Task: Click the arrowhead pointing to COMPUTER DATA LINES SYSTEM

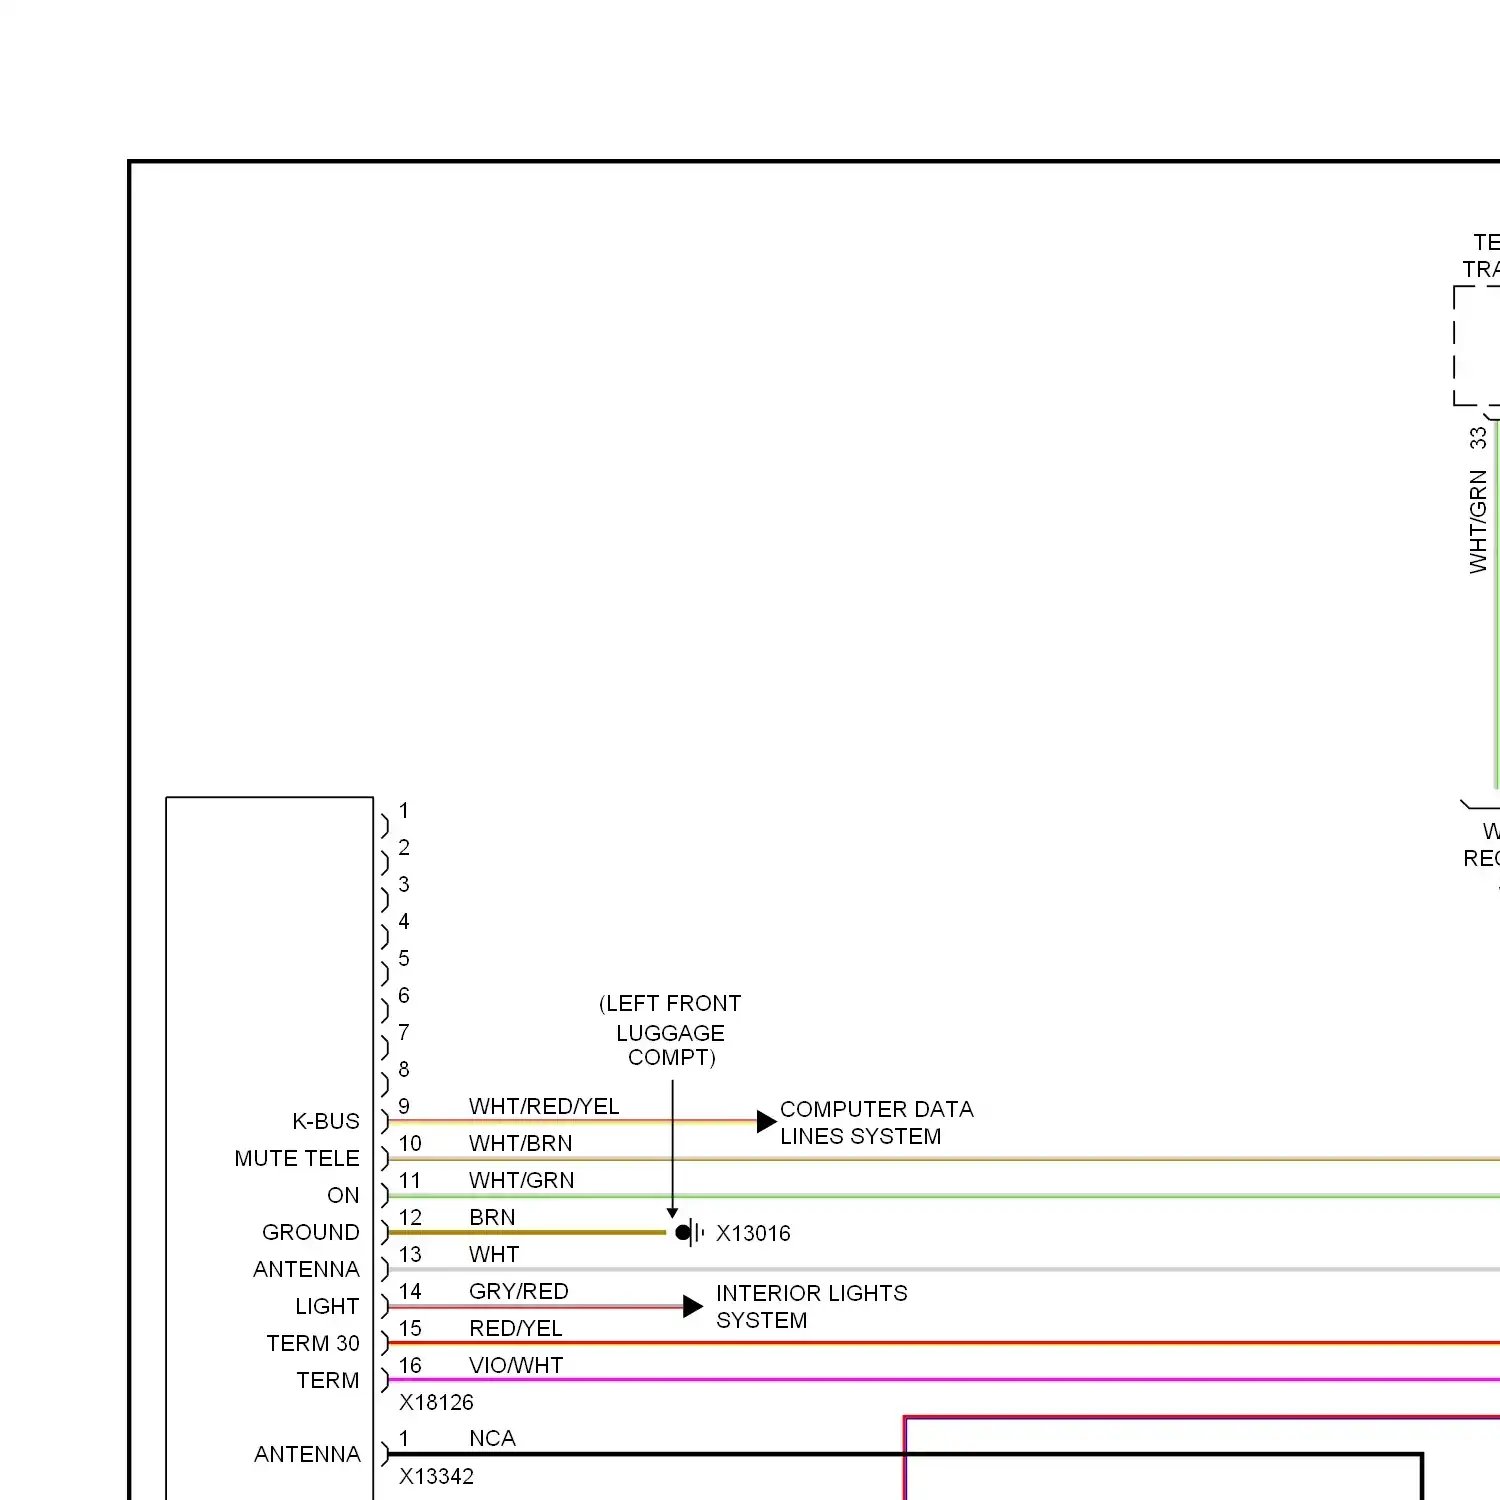Action: click(767, 1121)
